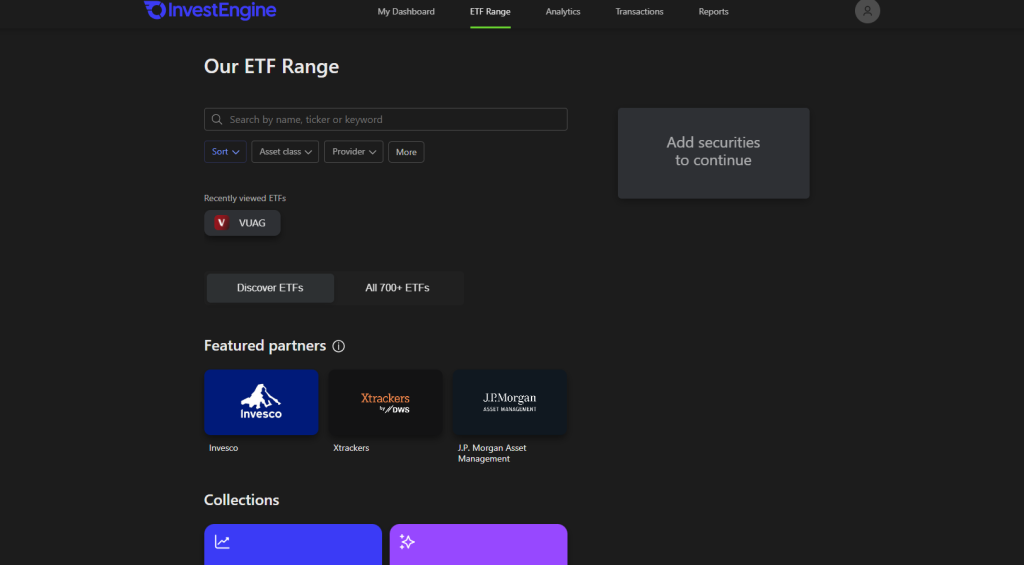This screenshot has width=1024, height=565.
Task: Open the Transactions page link
Action: click(x=639, y=12)
